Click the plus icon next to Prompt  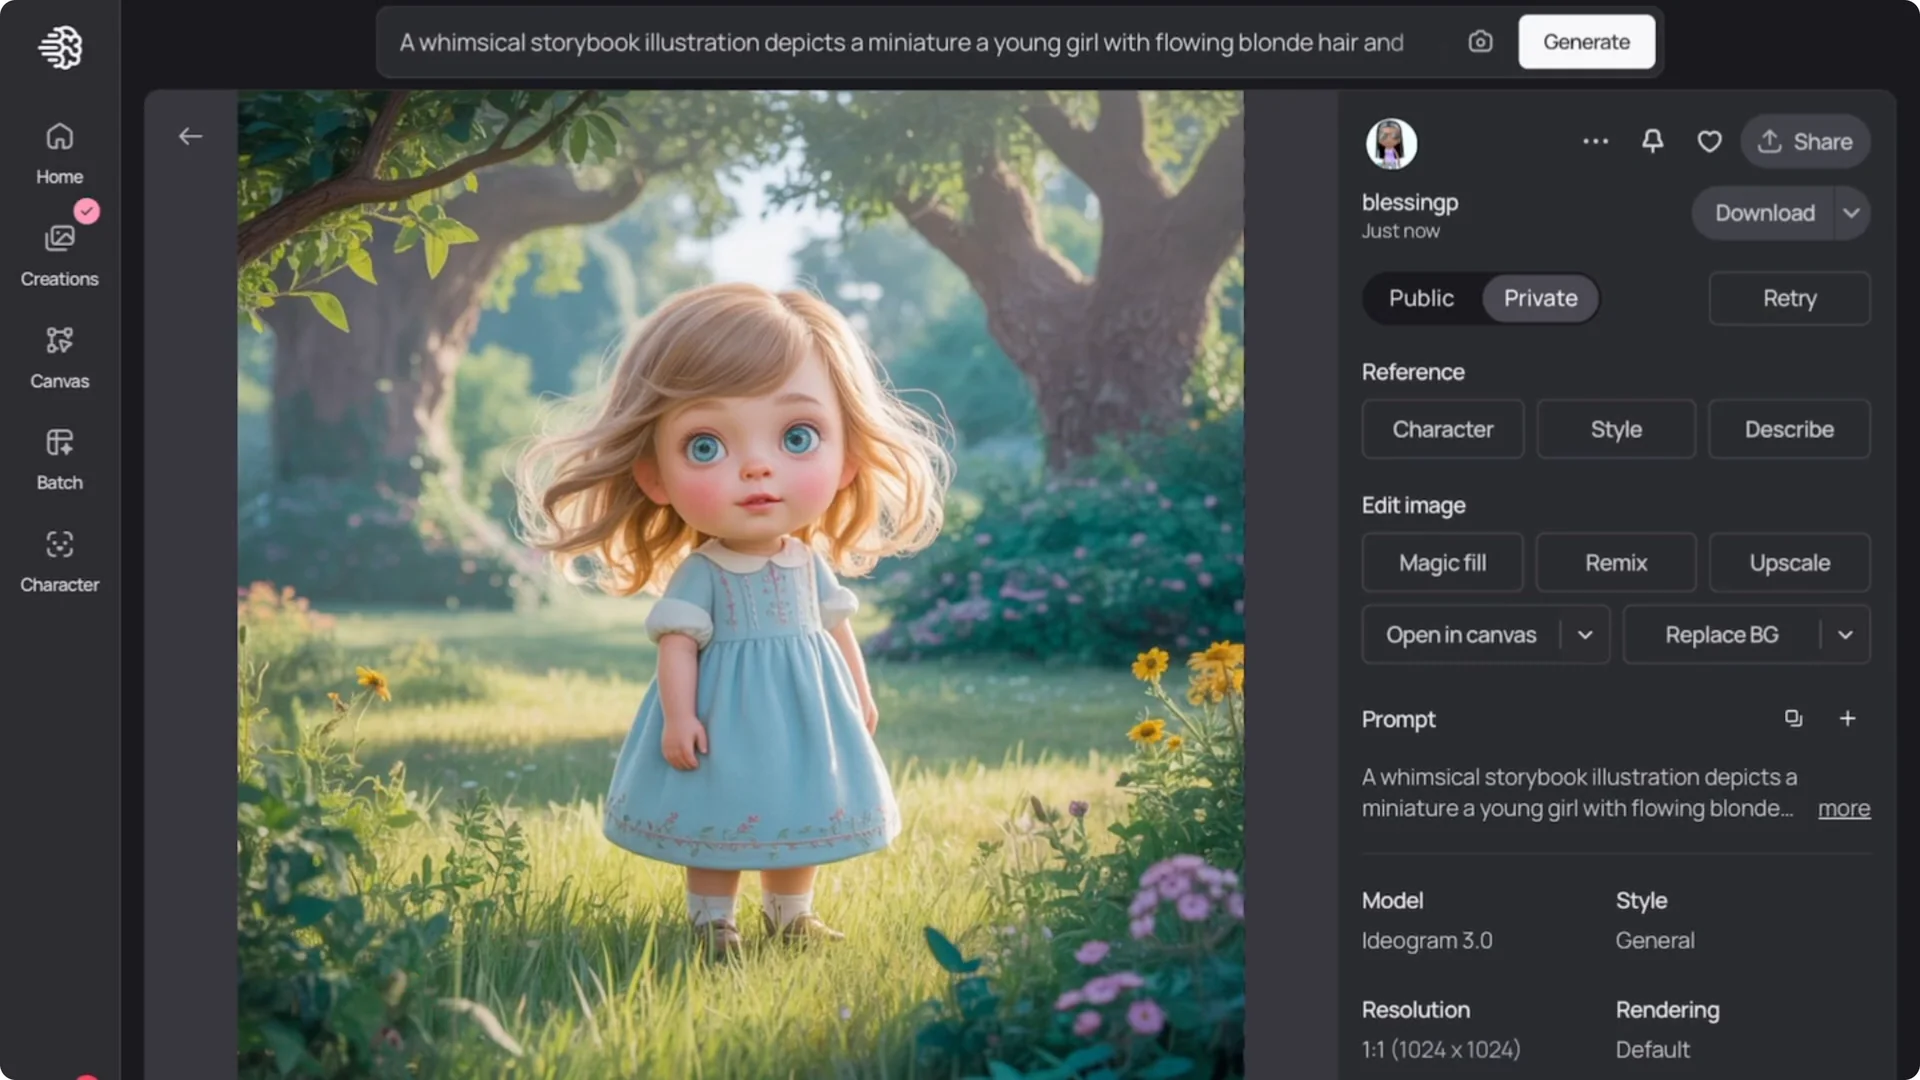click(x=1847, y=718)
